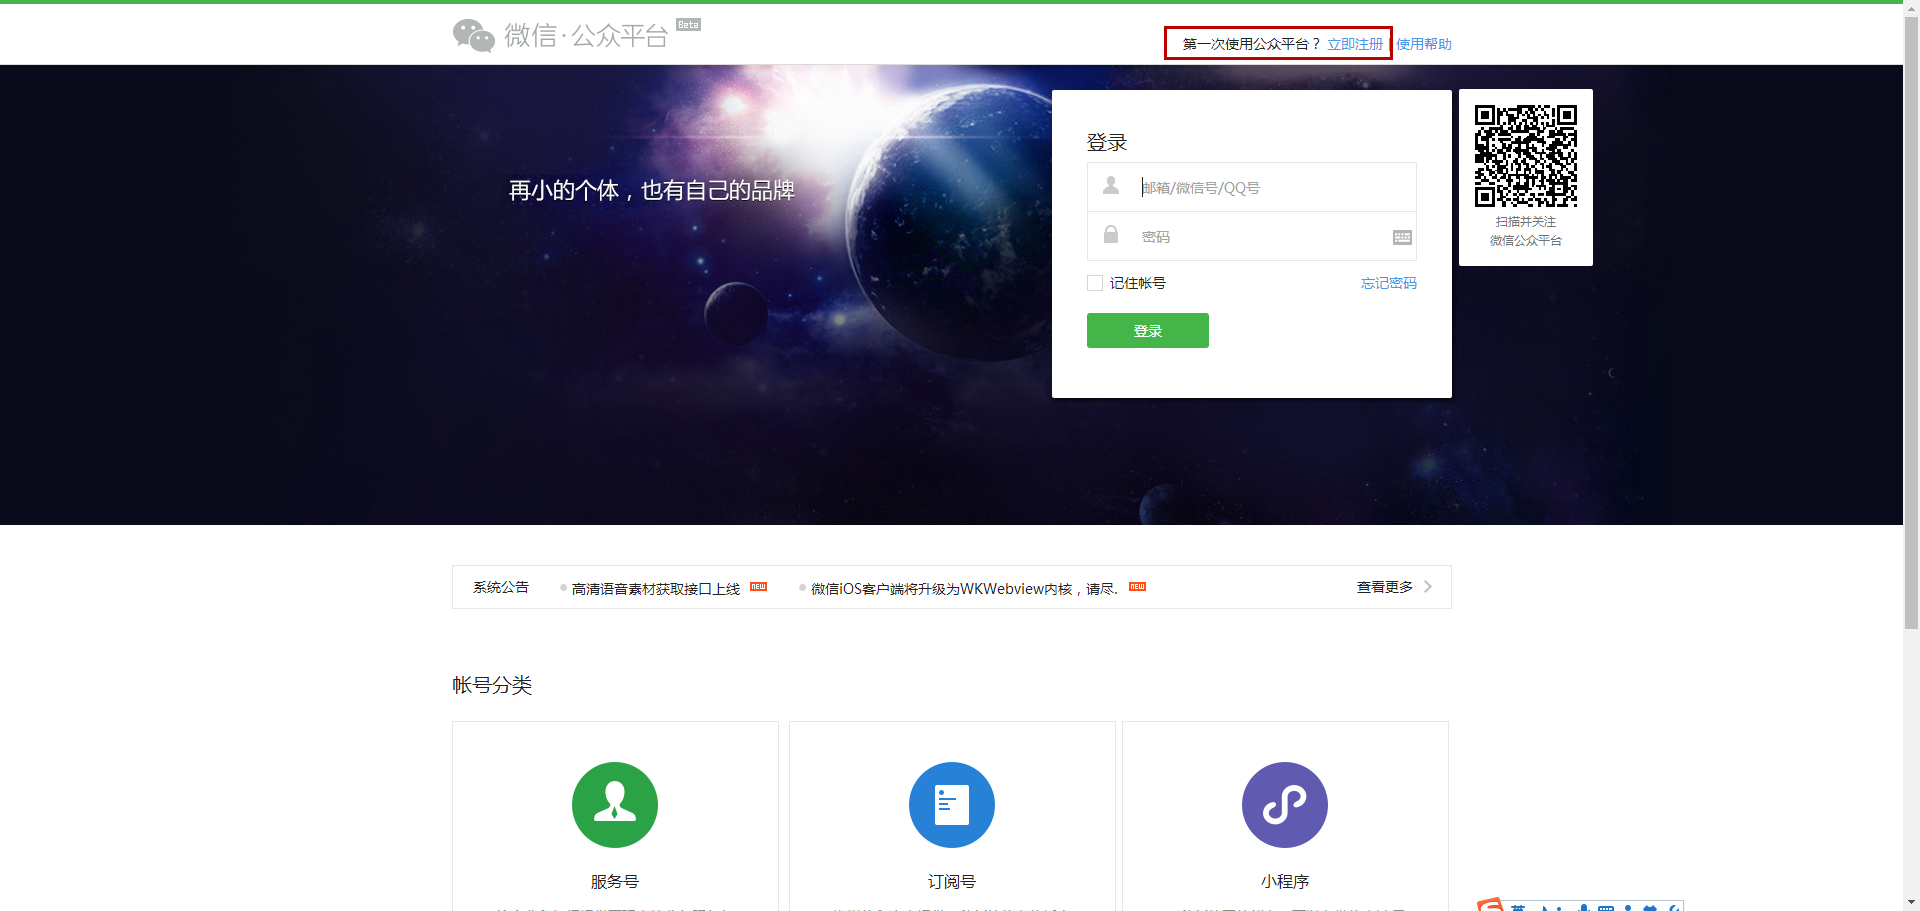Image resolution: width=1920 pixels, height=911 pixels.
Task: Select the green 服务号 service account icon
Action: tap(614, 804)
